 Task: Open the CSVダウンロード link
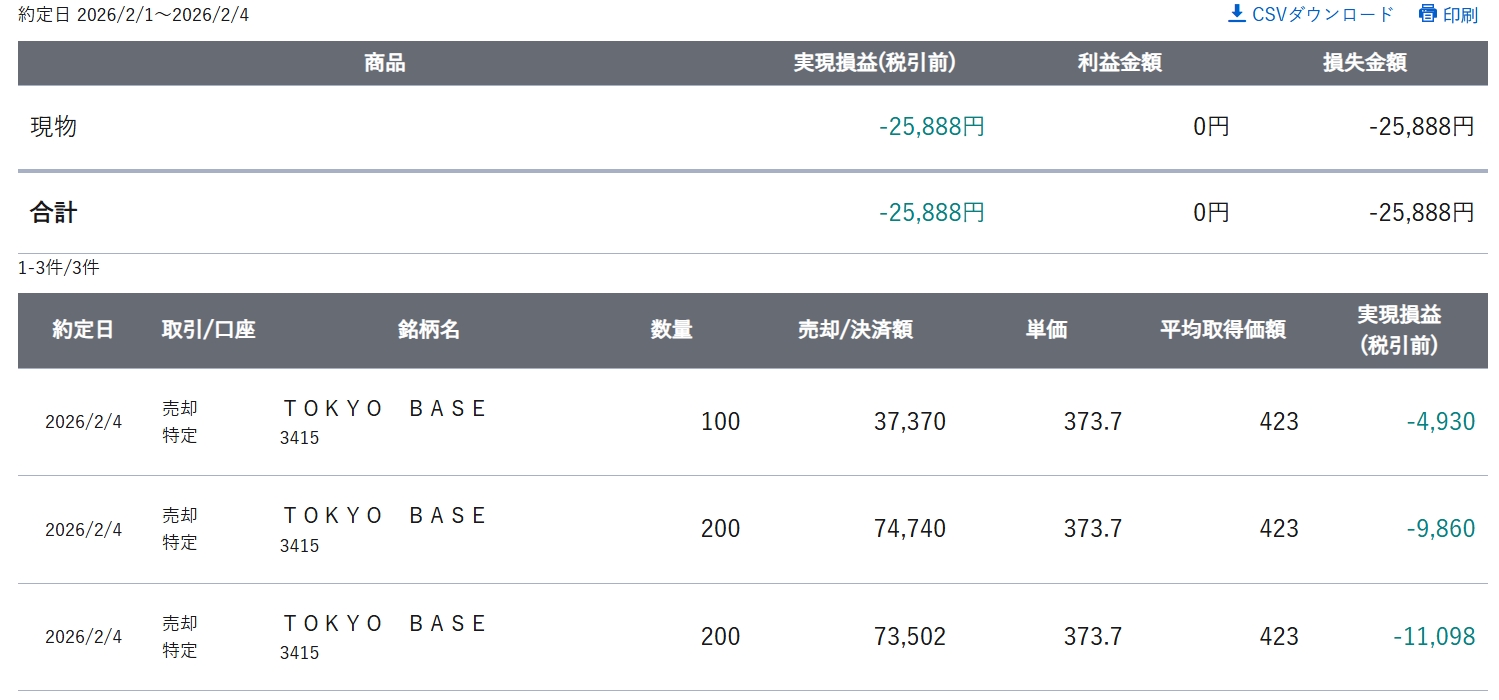[x=1322, y=15]
